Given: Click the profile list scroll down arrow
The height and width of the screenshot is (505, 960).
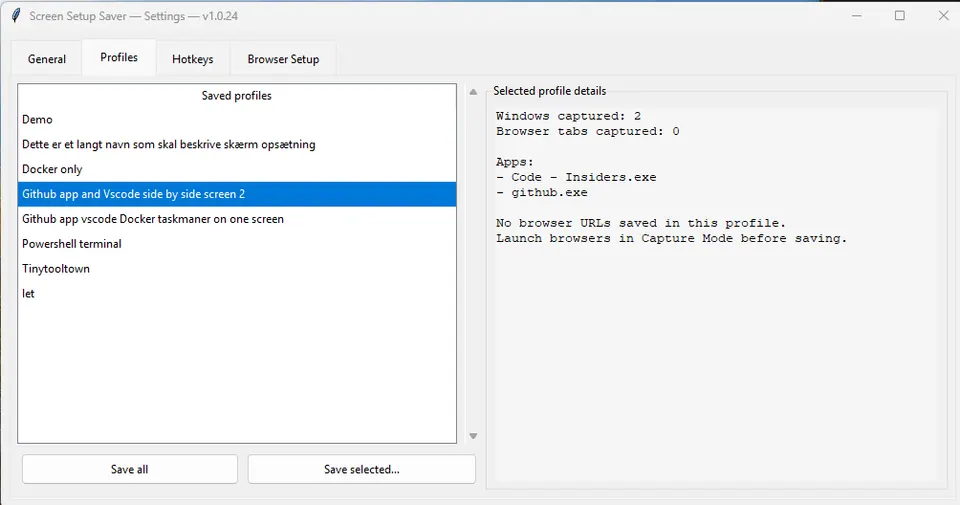Looking at the screenshot, I should tap(473, 436).
